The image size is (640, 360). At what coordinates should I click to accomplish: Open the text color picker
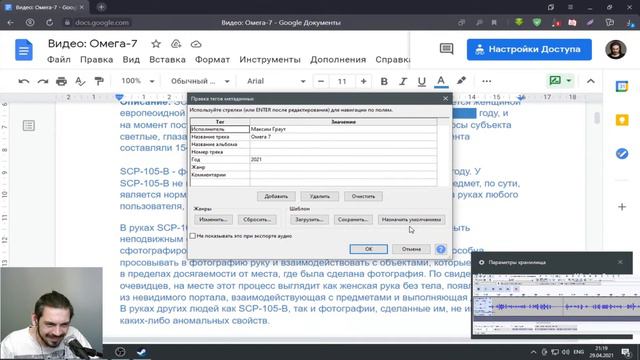click(x=441, y=81)
